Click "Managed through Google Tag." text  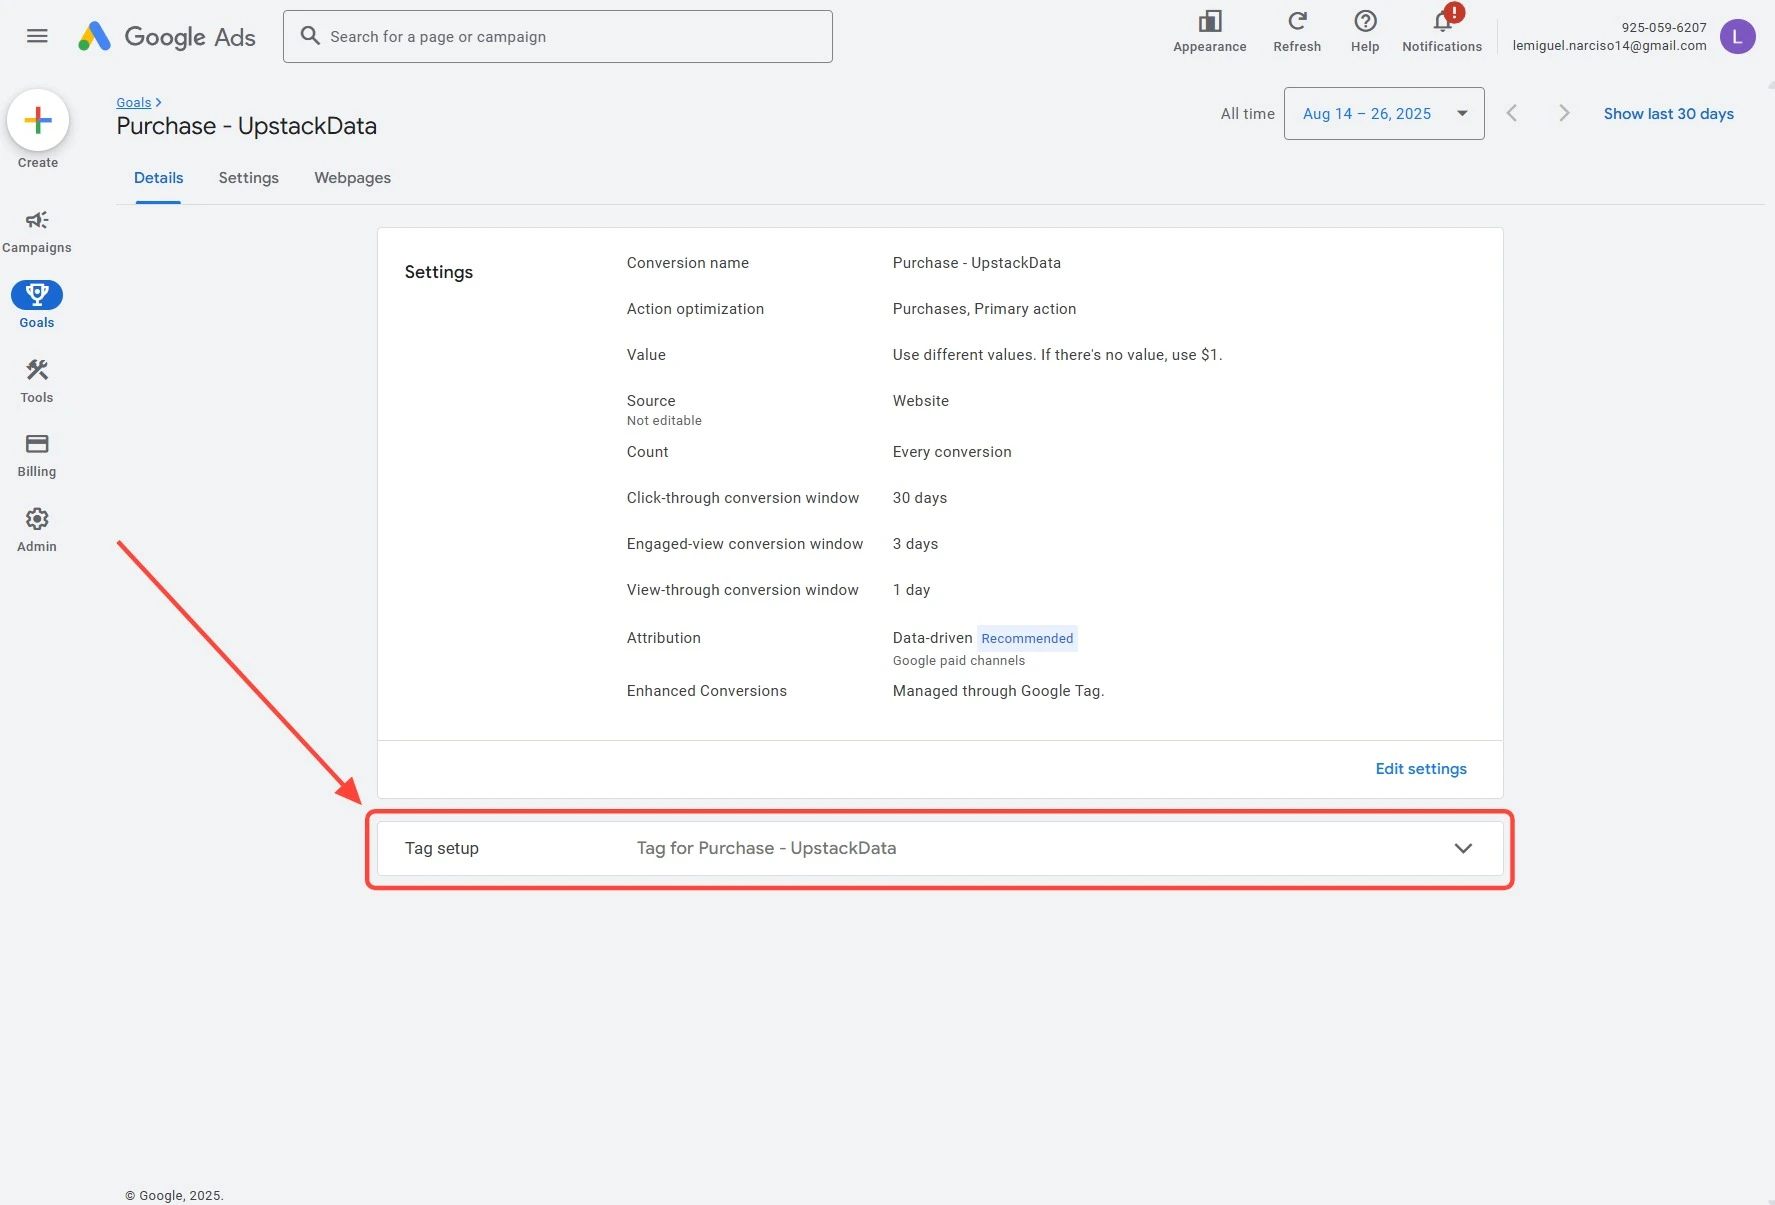[x=998, y=691]
